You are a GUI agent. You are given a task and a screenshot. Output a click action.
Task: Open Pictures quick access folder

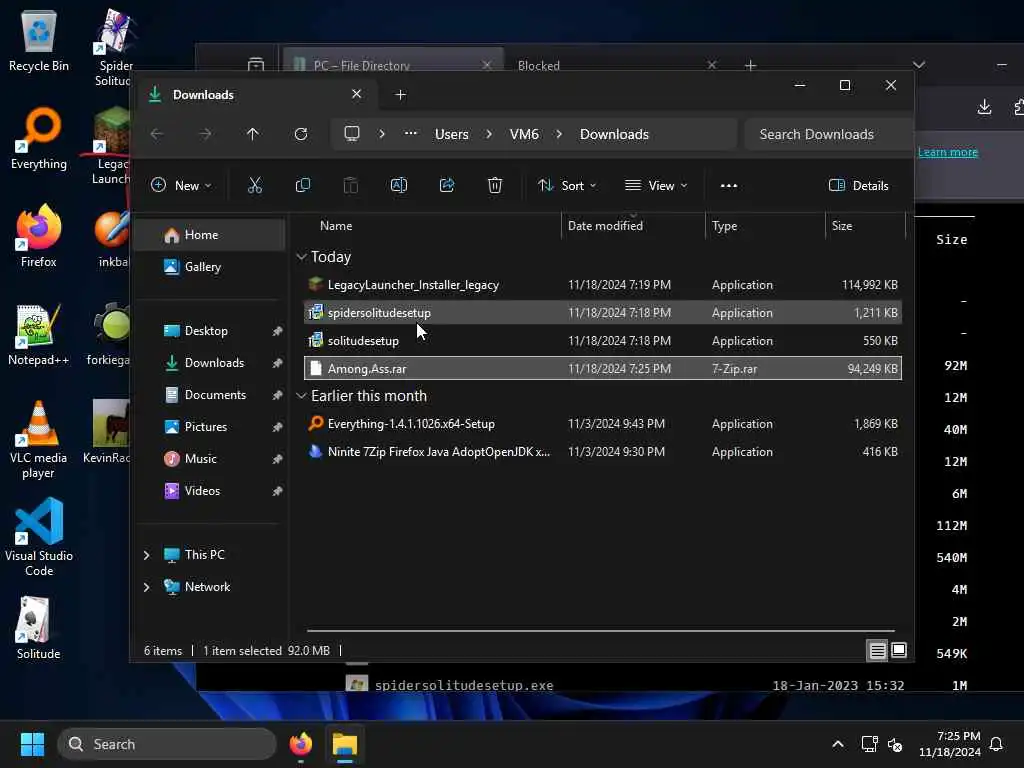[x=210, y=427]
